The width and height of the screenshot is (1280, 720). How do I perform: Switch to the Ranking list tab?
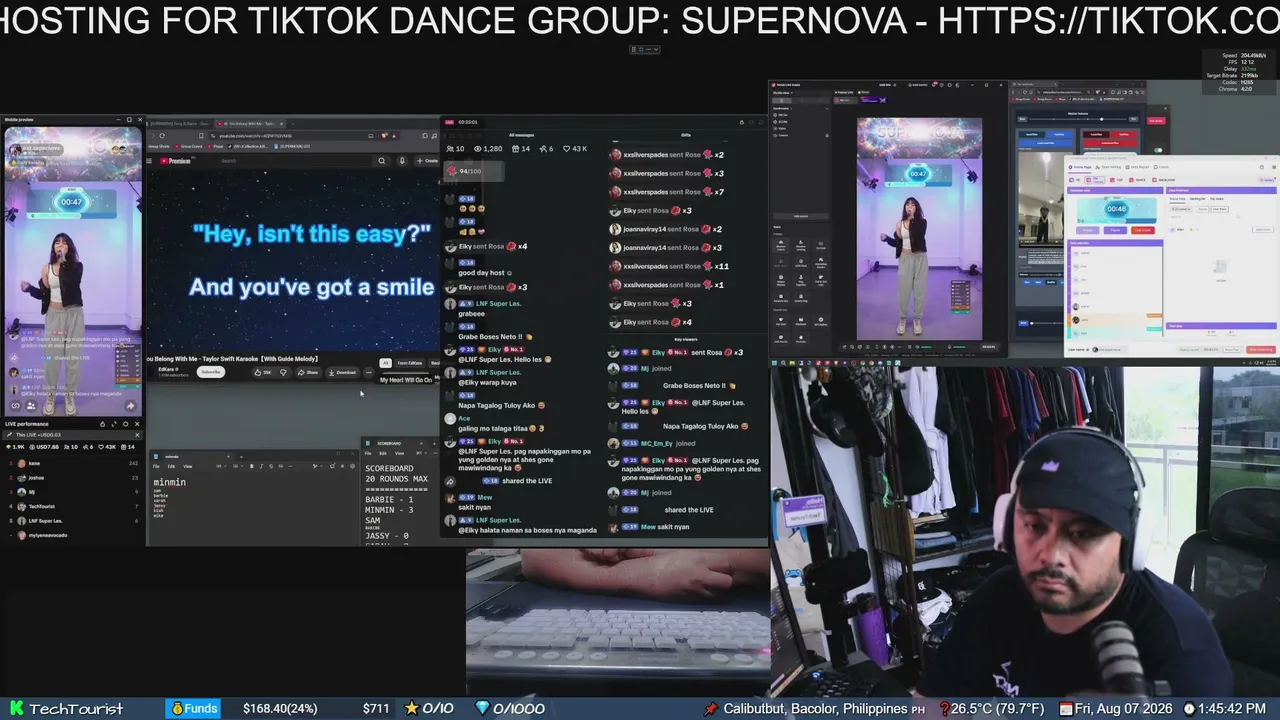(1197, 199)
